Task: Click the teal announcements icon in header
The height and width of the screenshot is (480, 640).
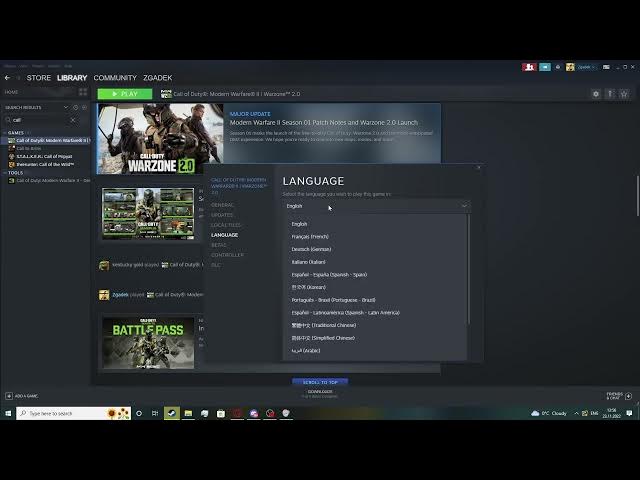Action: (545, 67)
